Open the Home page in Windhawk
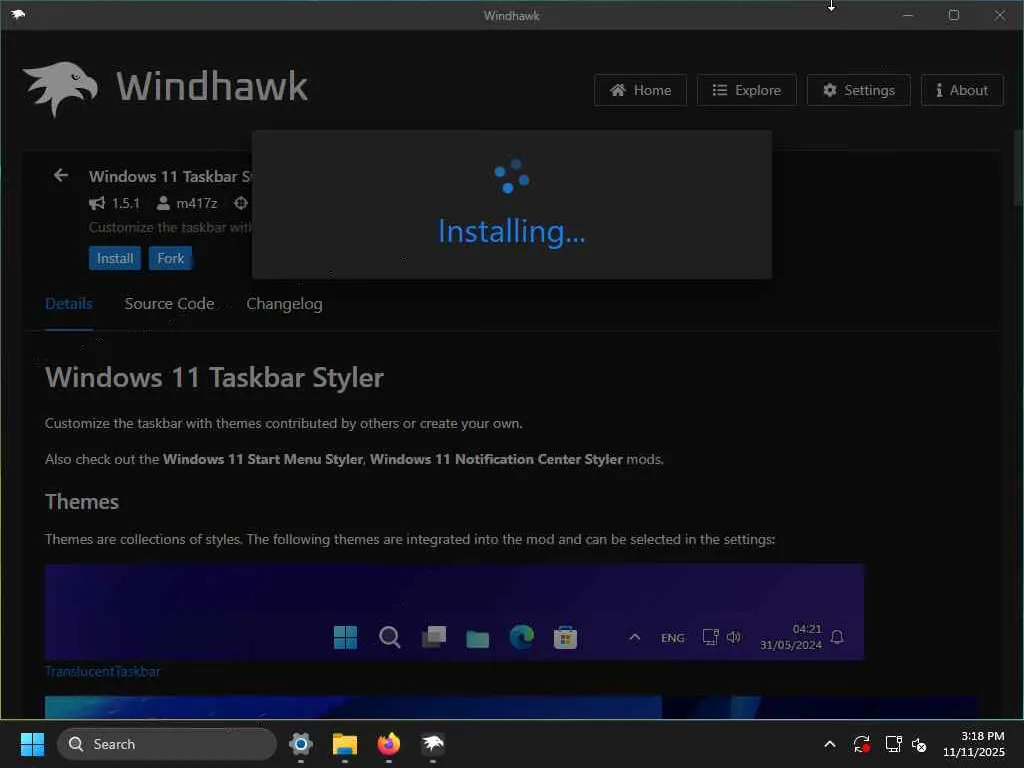The image size is (1024, 768). [640, 90]
